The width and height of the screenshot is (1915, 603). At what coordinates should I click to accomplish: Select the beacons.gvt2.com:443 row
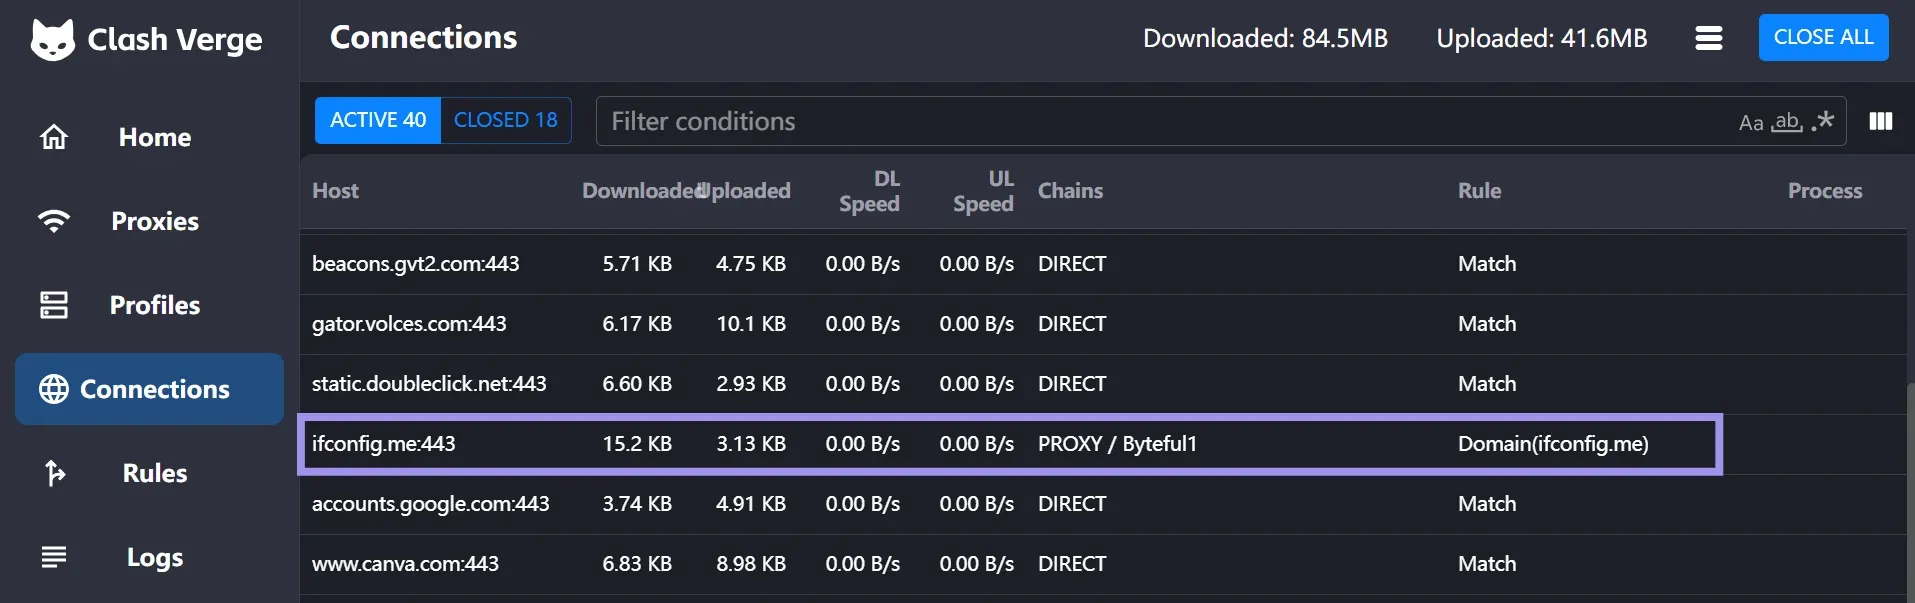click(1102, 264)
